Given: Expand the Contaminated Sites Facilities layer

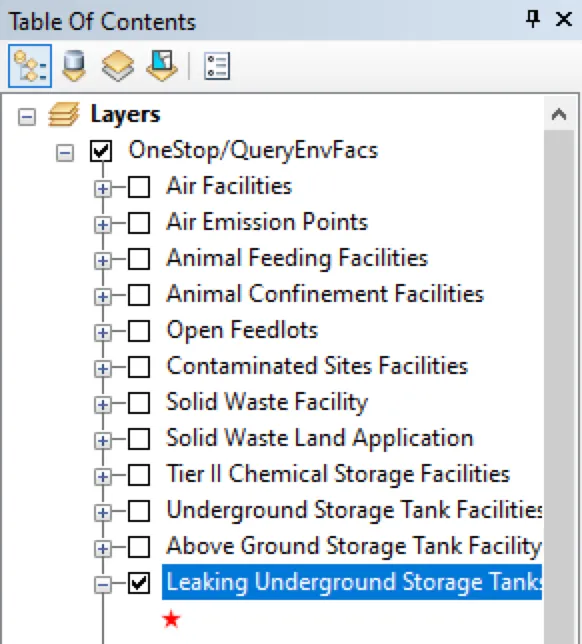Looking at the screenshot, I should point(103,369).
